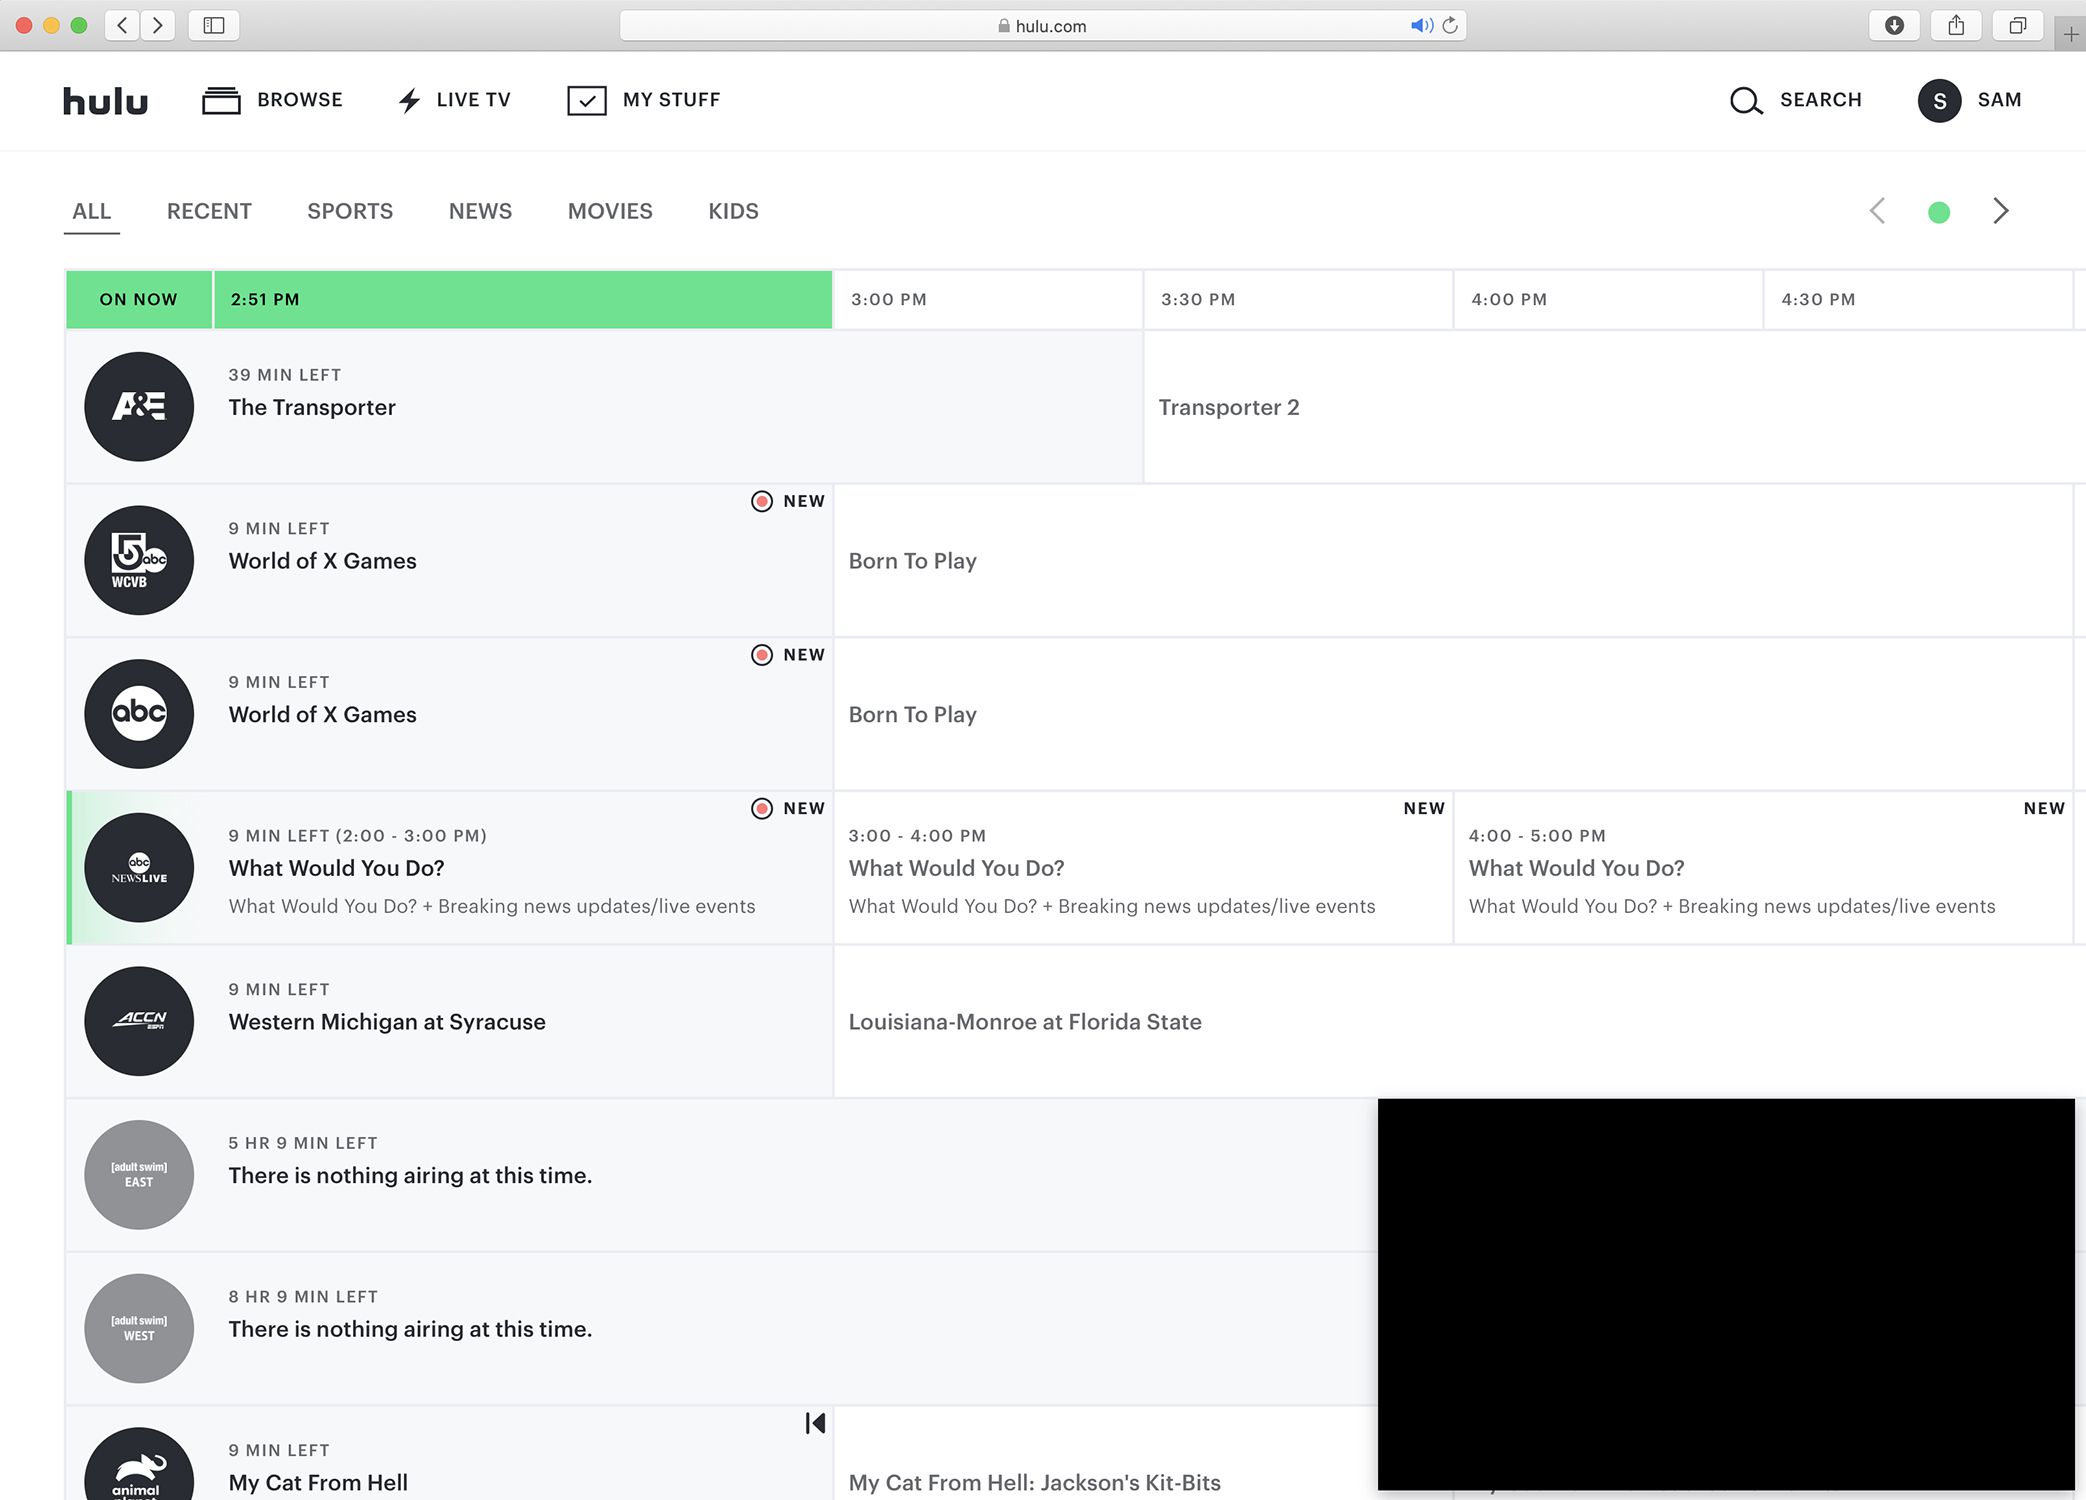2086x1500 pixels.
Task: Click the adult swim East channel logo
Action: 139,1174
